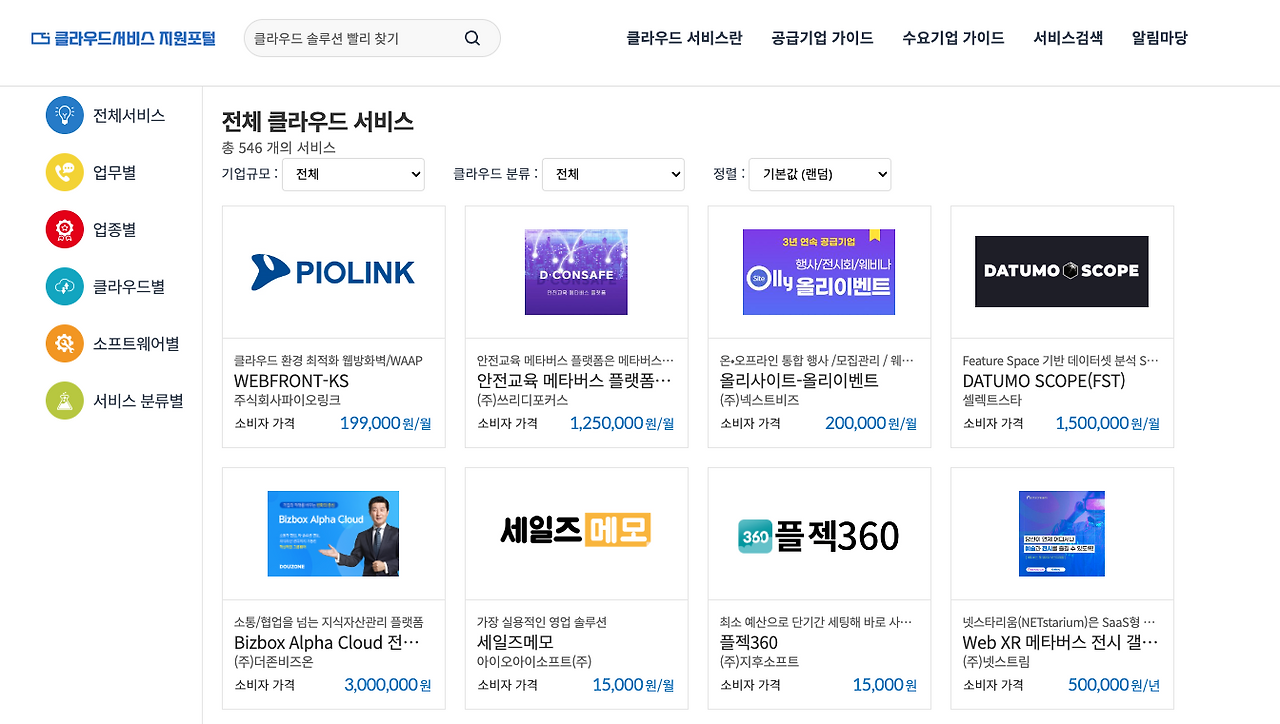Expand the 클라우드 분류 dropdown
The width and height of the screenshot is (1280, 724).
tap(613, 173)
